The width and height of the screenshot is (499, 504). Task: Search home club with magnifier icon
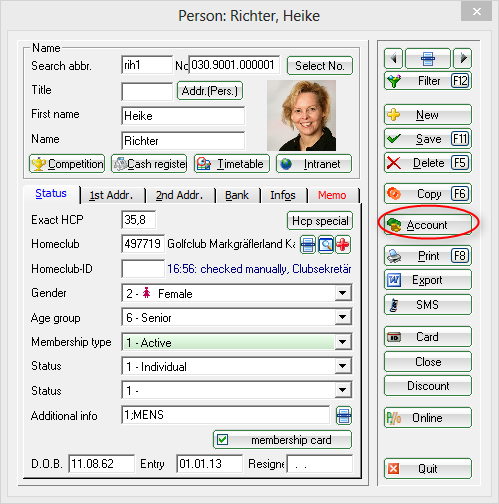[326, 245]
